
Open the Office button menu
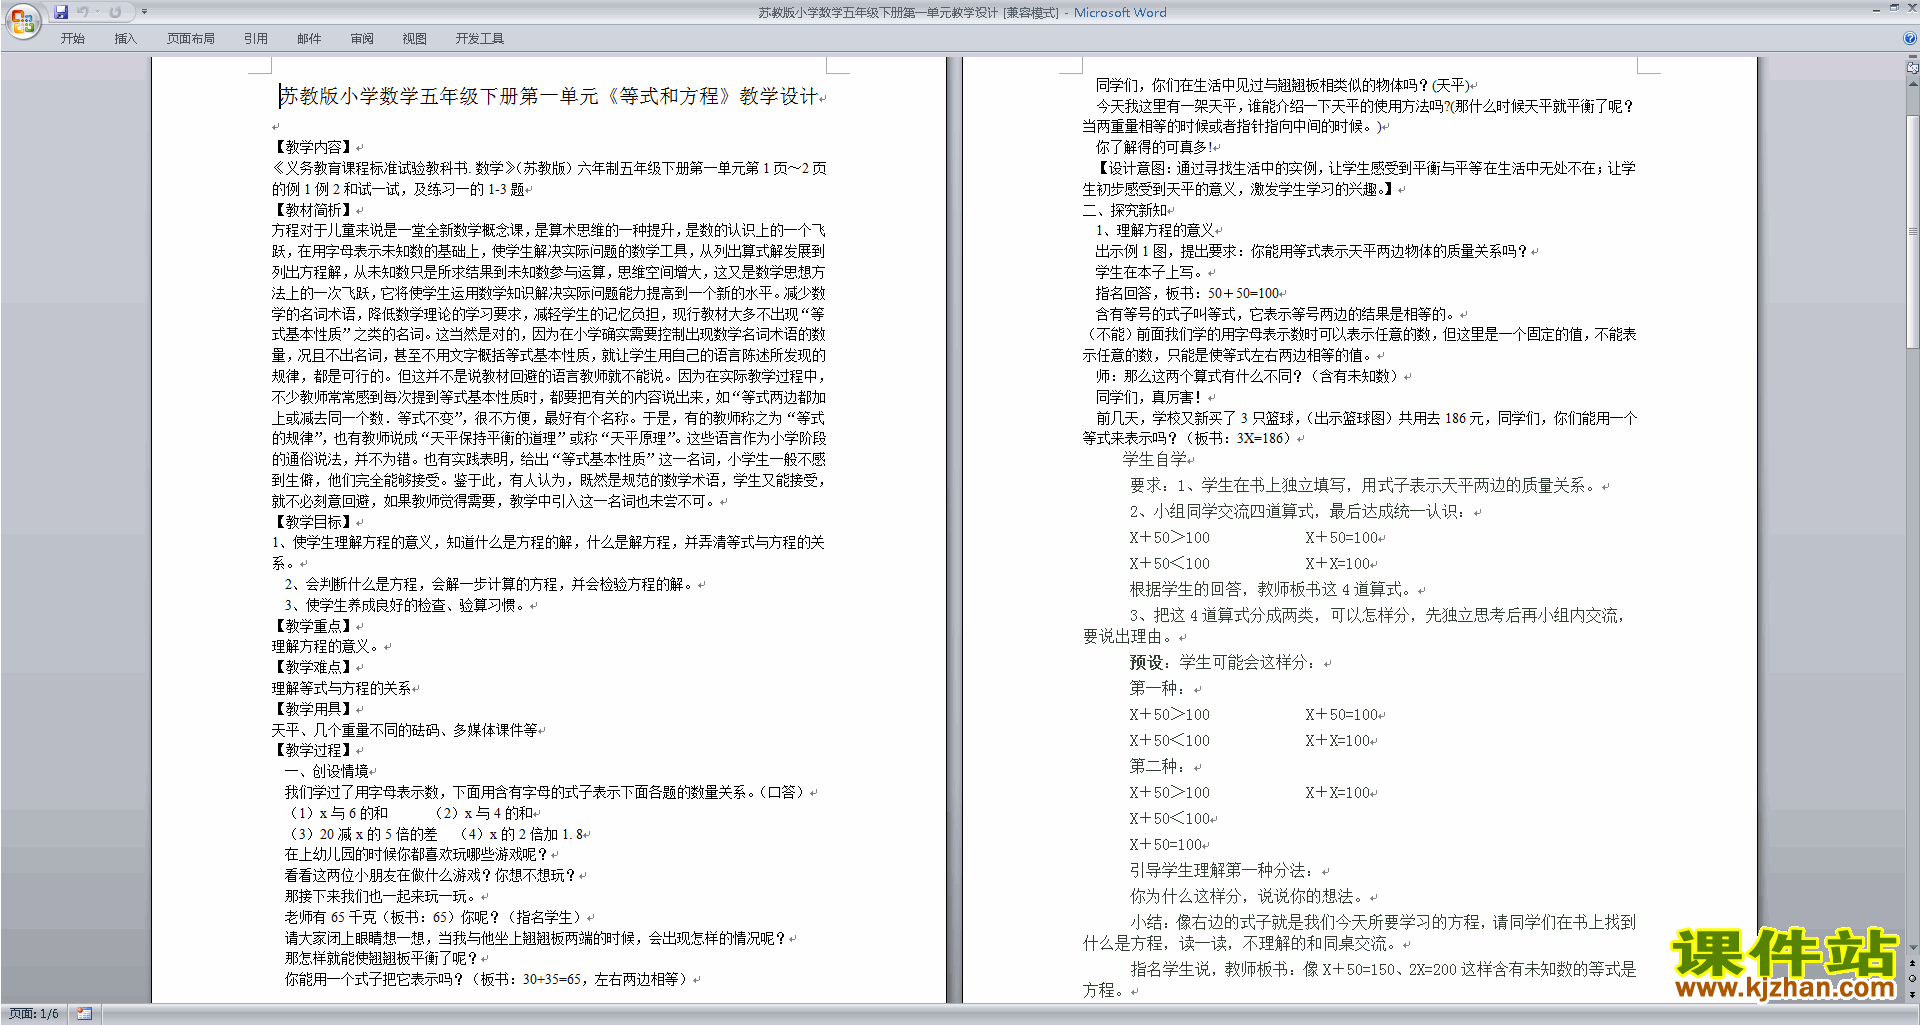(22, 20)
